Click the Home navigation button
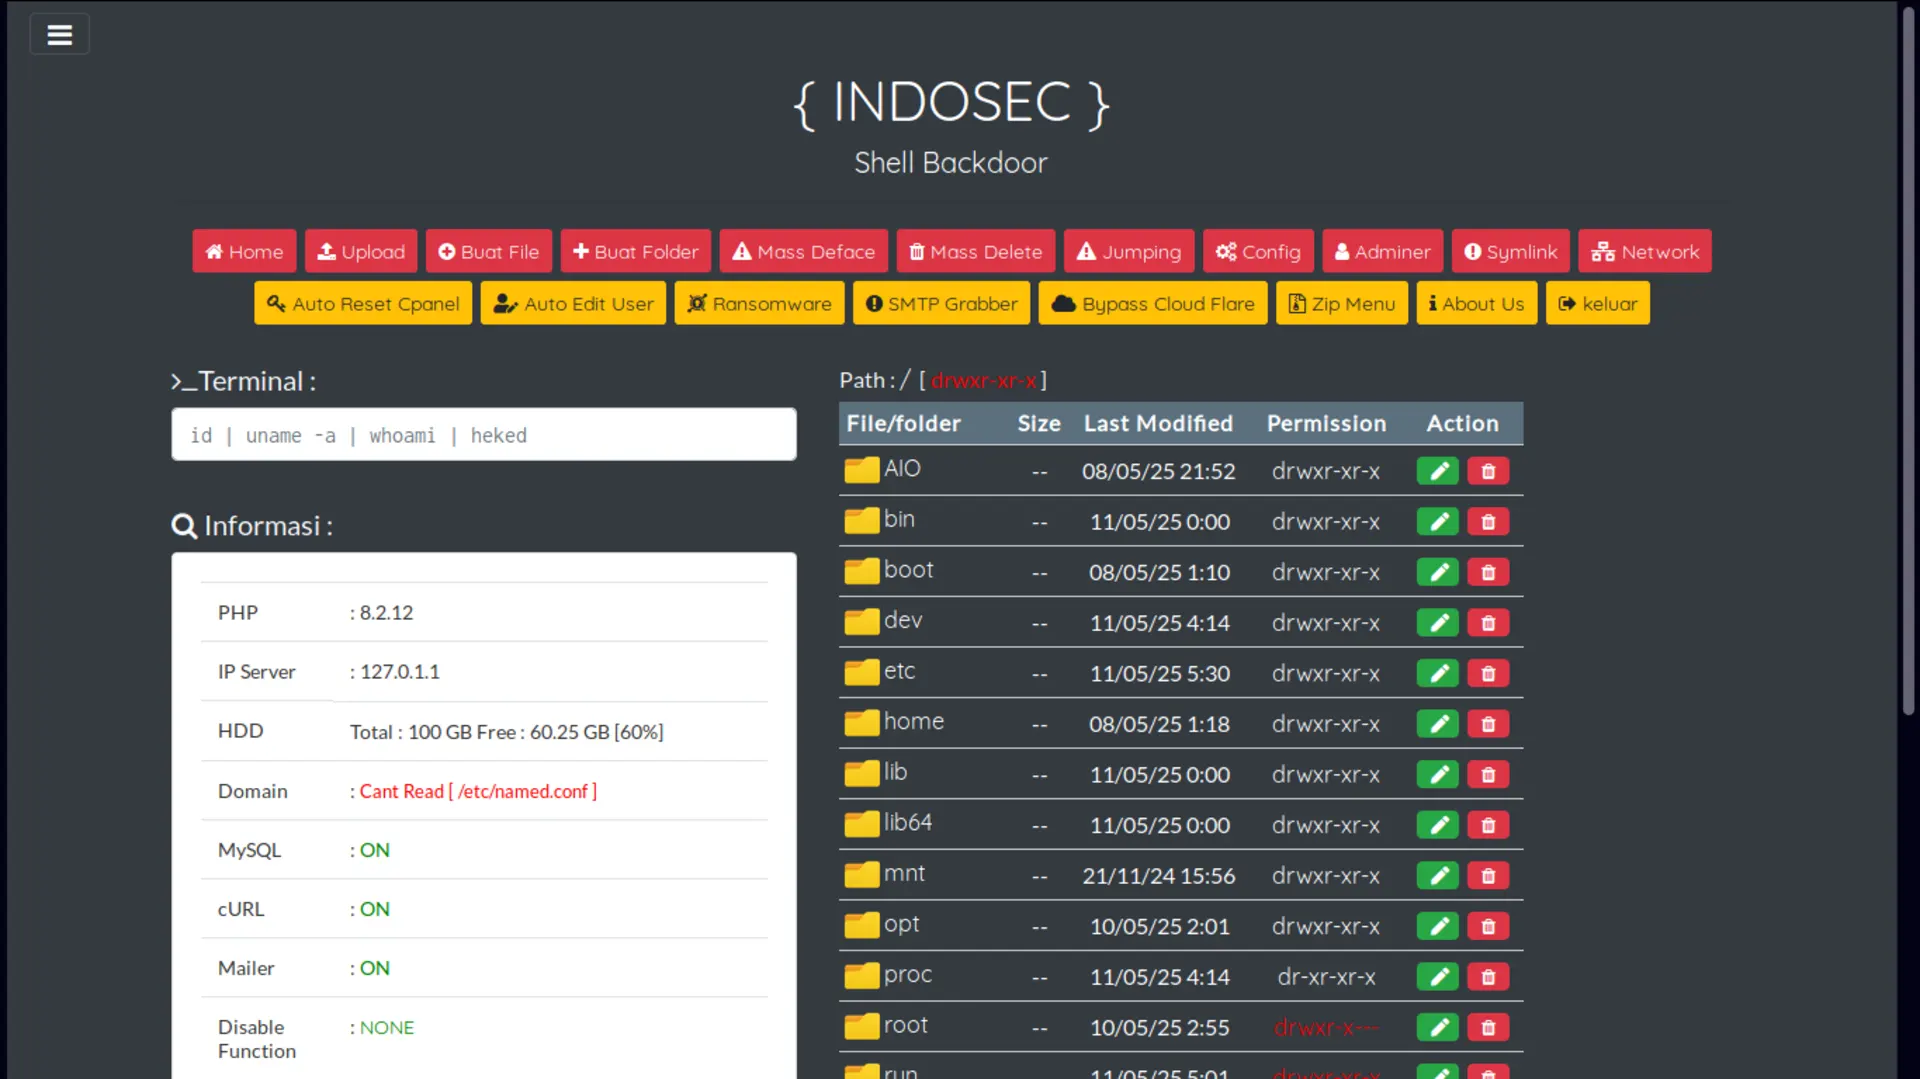 coord(243,251)
